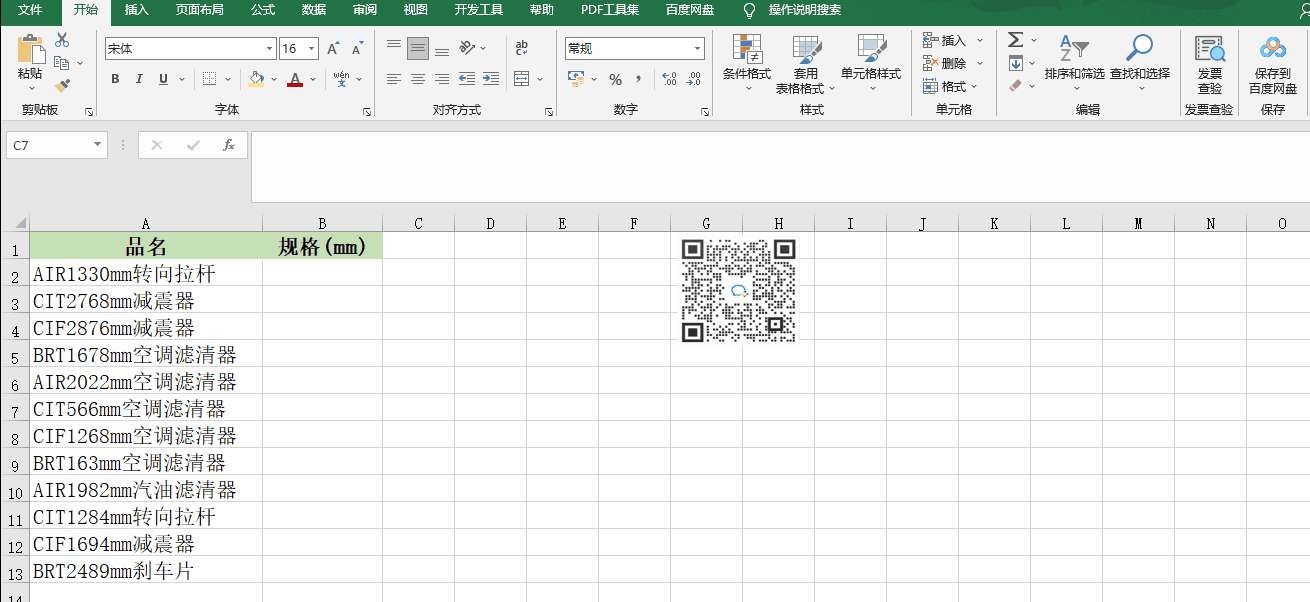Toggle center horizontal alignment
Viewport: 1310px width, 602px height.
(418, 79)
